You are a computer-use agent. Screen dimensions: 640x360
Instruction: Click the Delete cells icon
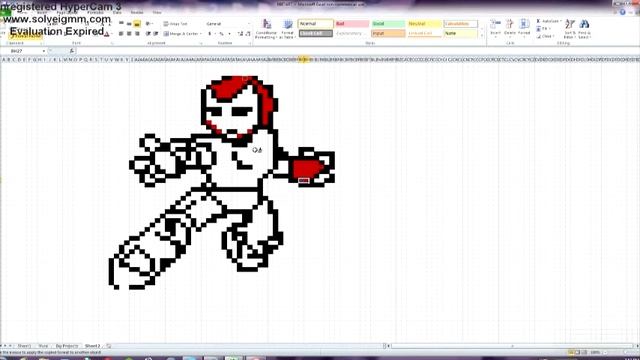pyautogui.click(x=510, y=24)
